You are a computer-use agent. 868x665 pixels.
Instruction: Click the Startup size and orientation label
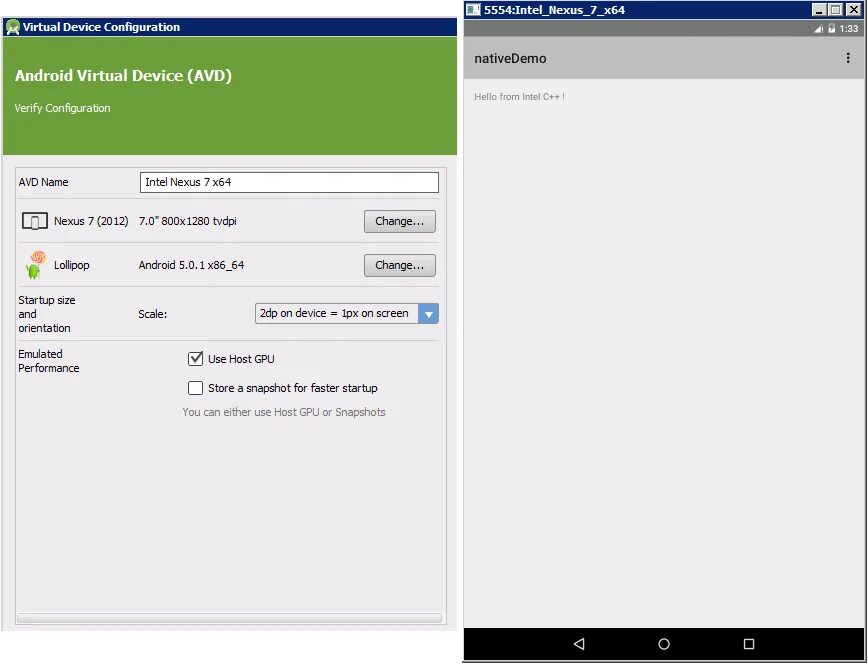click(46, 314)
